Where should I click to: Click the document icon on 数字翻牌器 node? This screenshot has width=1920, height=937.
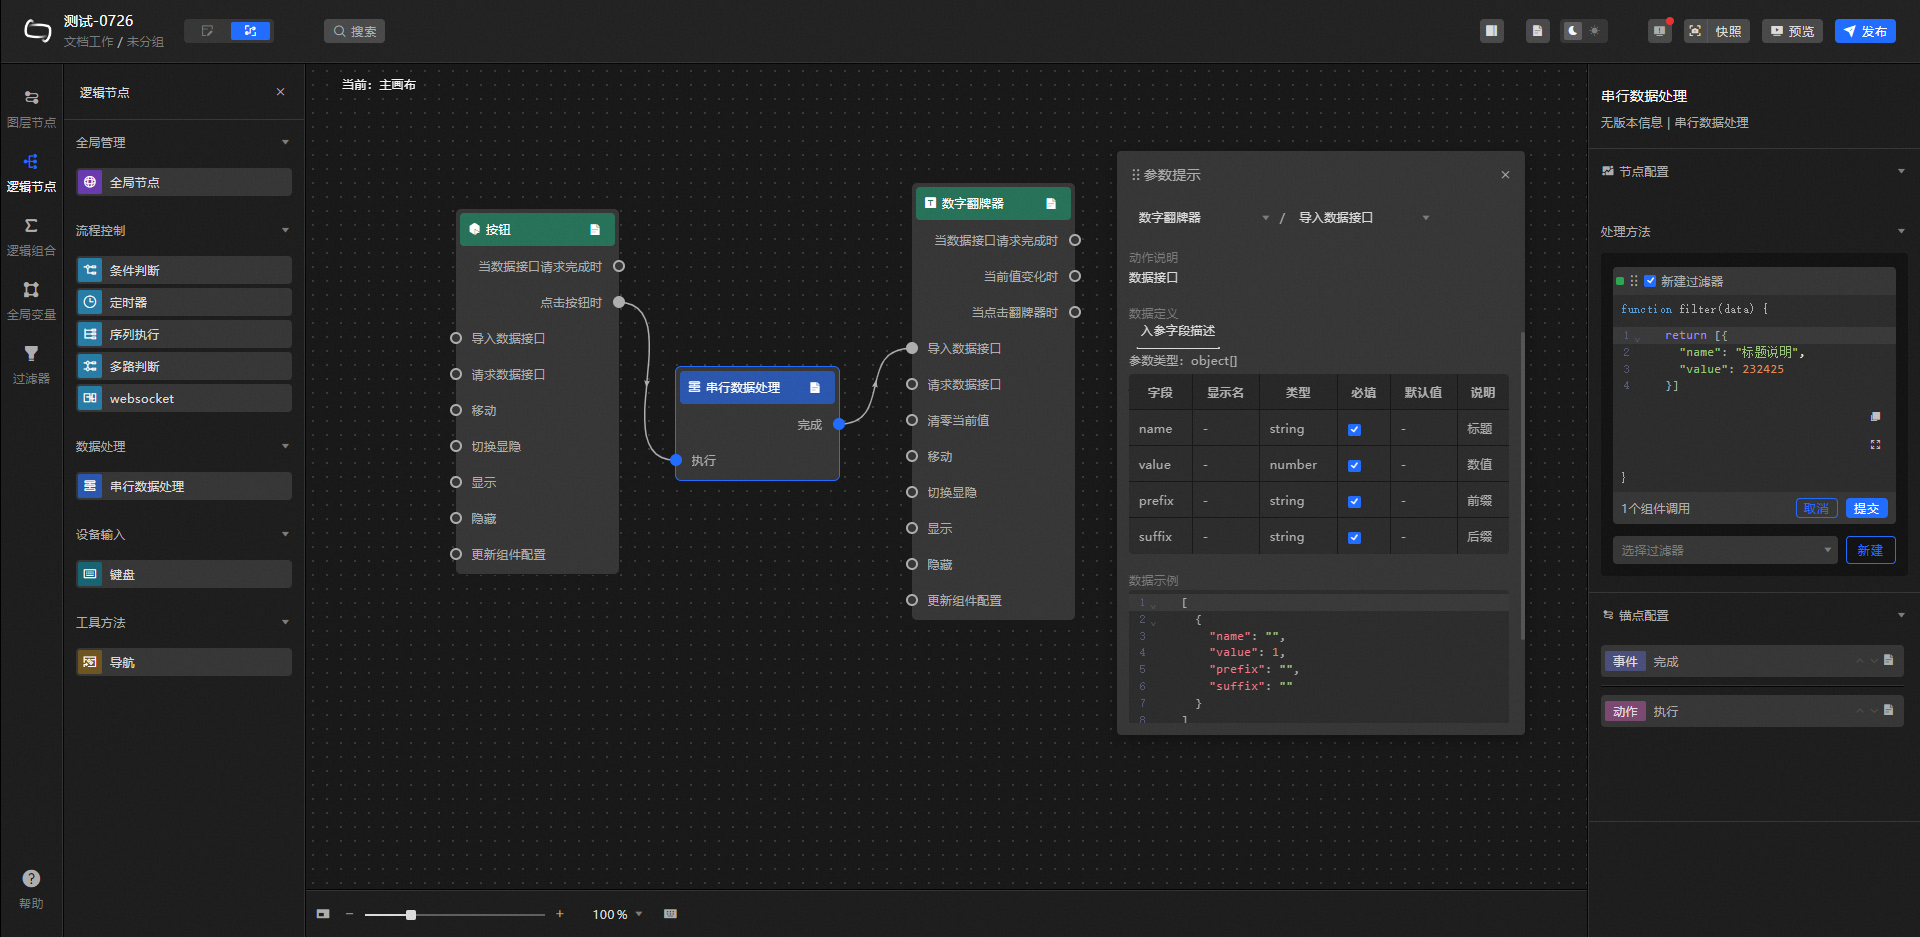(x=1050, y=203)
